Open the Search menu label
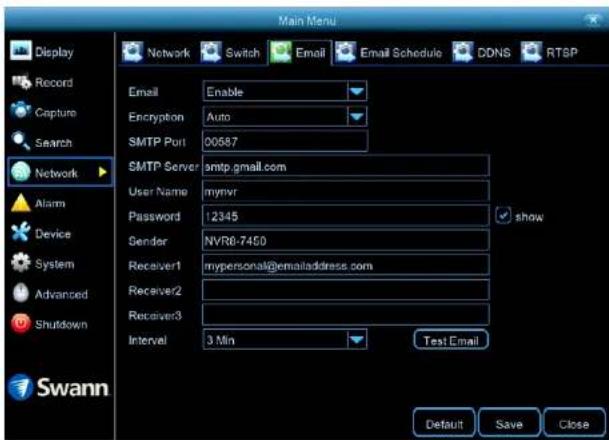Image resolution: width=609 pixels, height=440 pixels. 54,143
